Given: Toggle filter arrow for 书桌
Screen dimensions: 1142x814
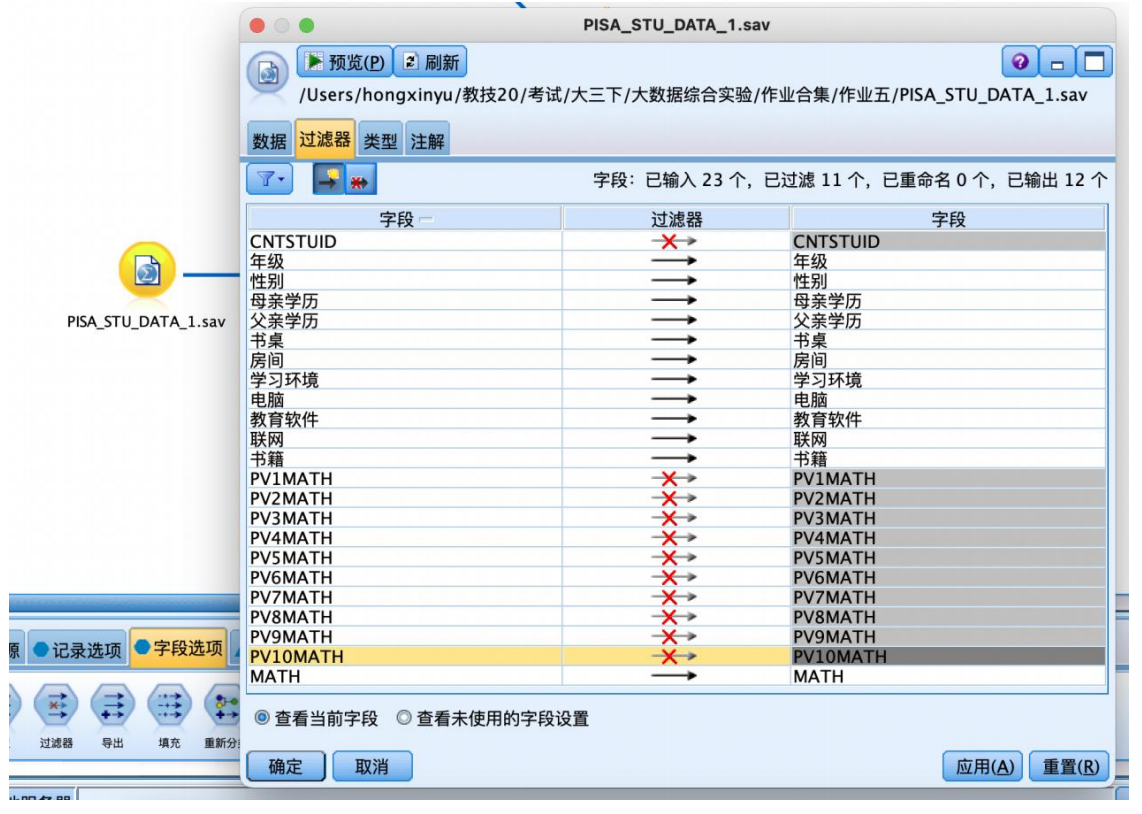Looking at the screenshot, I should point(674,340).
